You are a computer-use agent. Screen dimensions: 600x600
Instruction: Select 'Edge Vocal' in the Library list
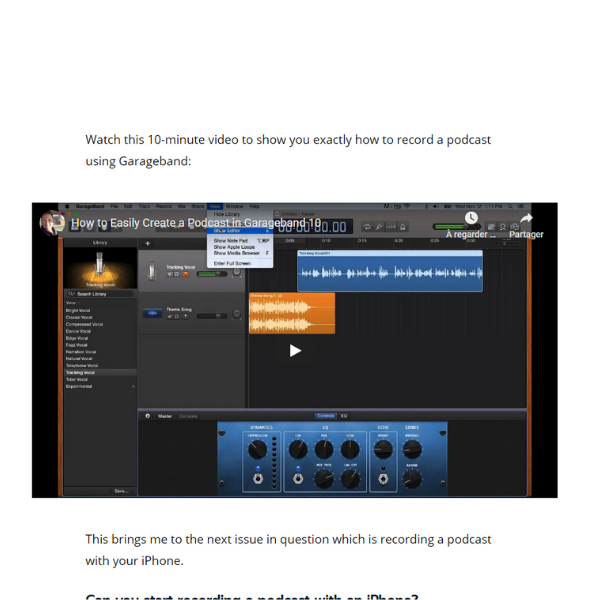(x=77, y=338)
